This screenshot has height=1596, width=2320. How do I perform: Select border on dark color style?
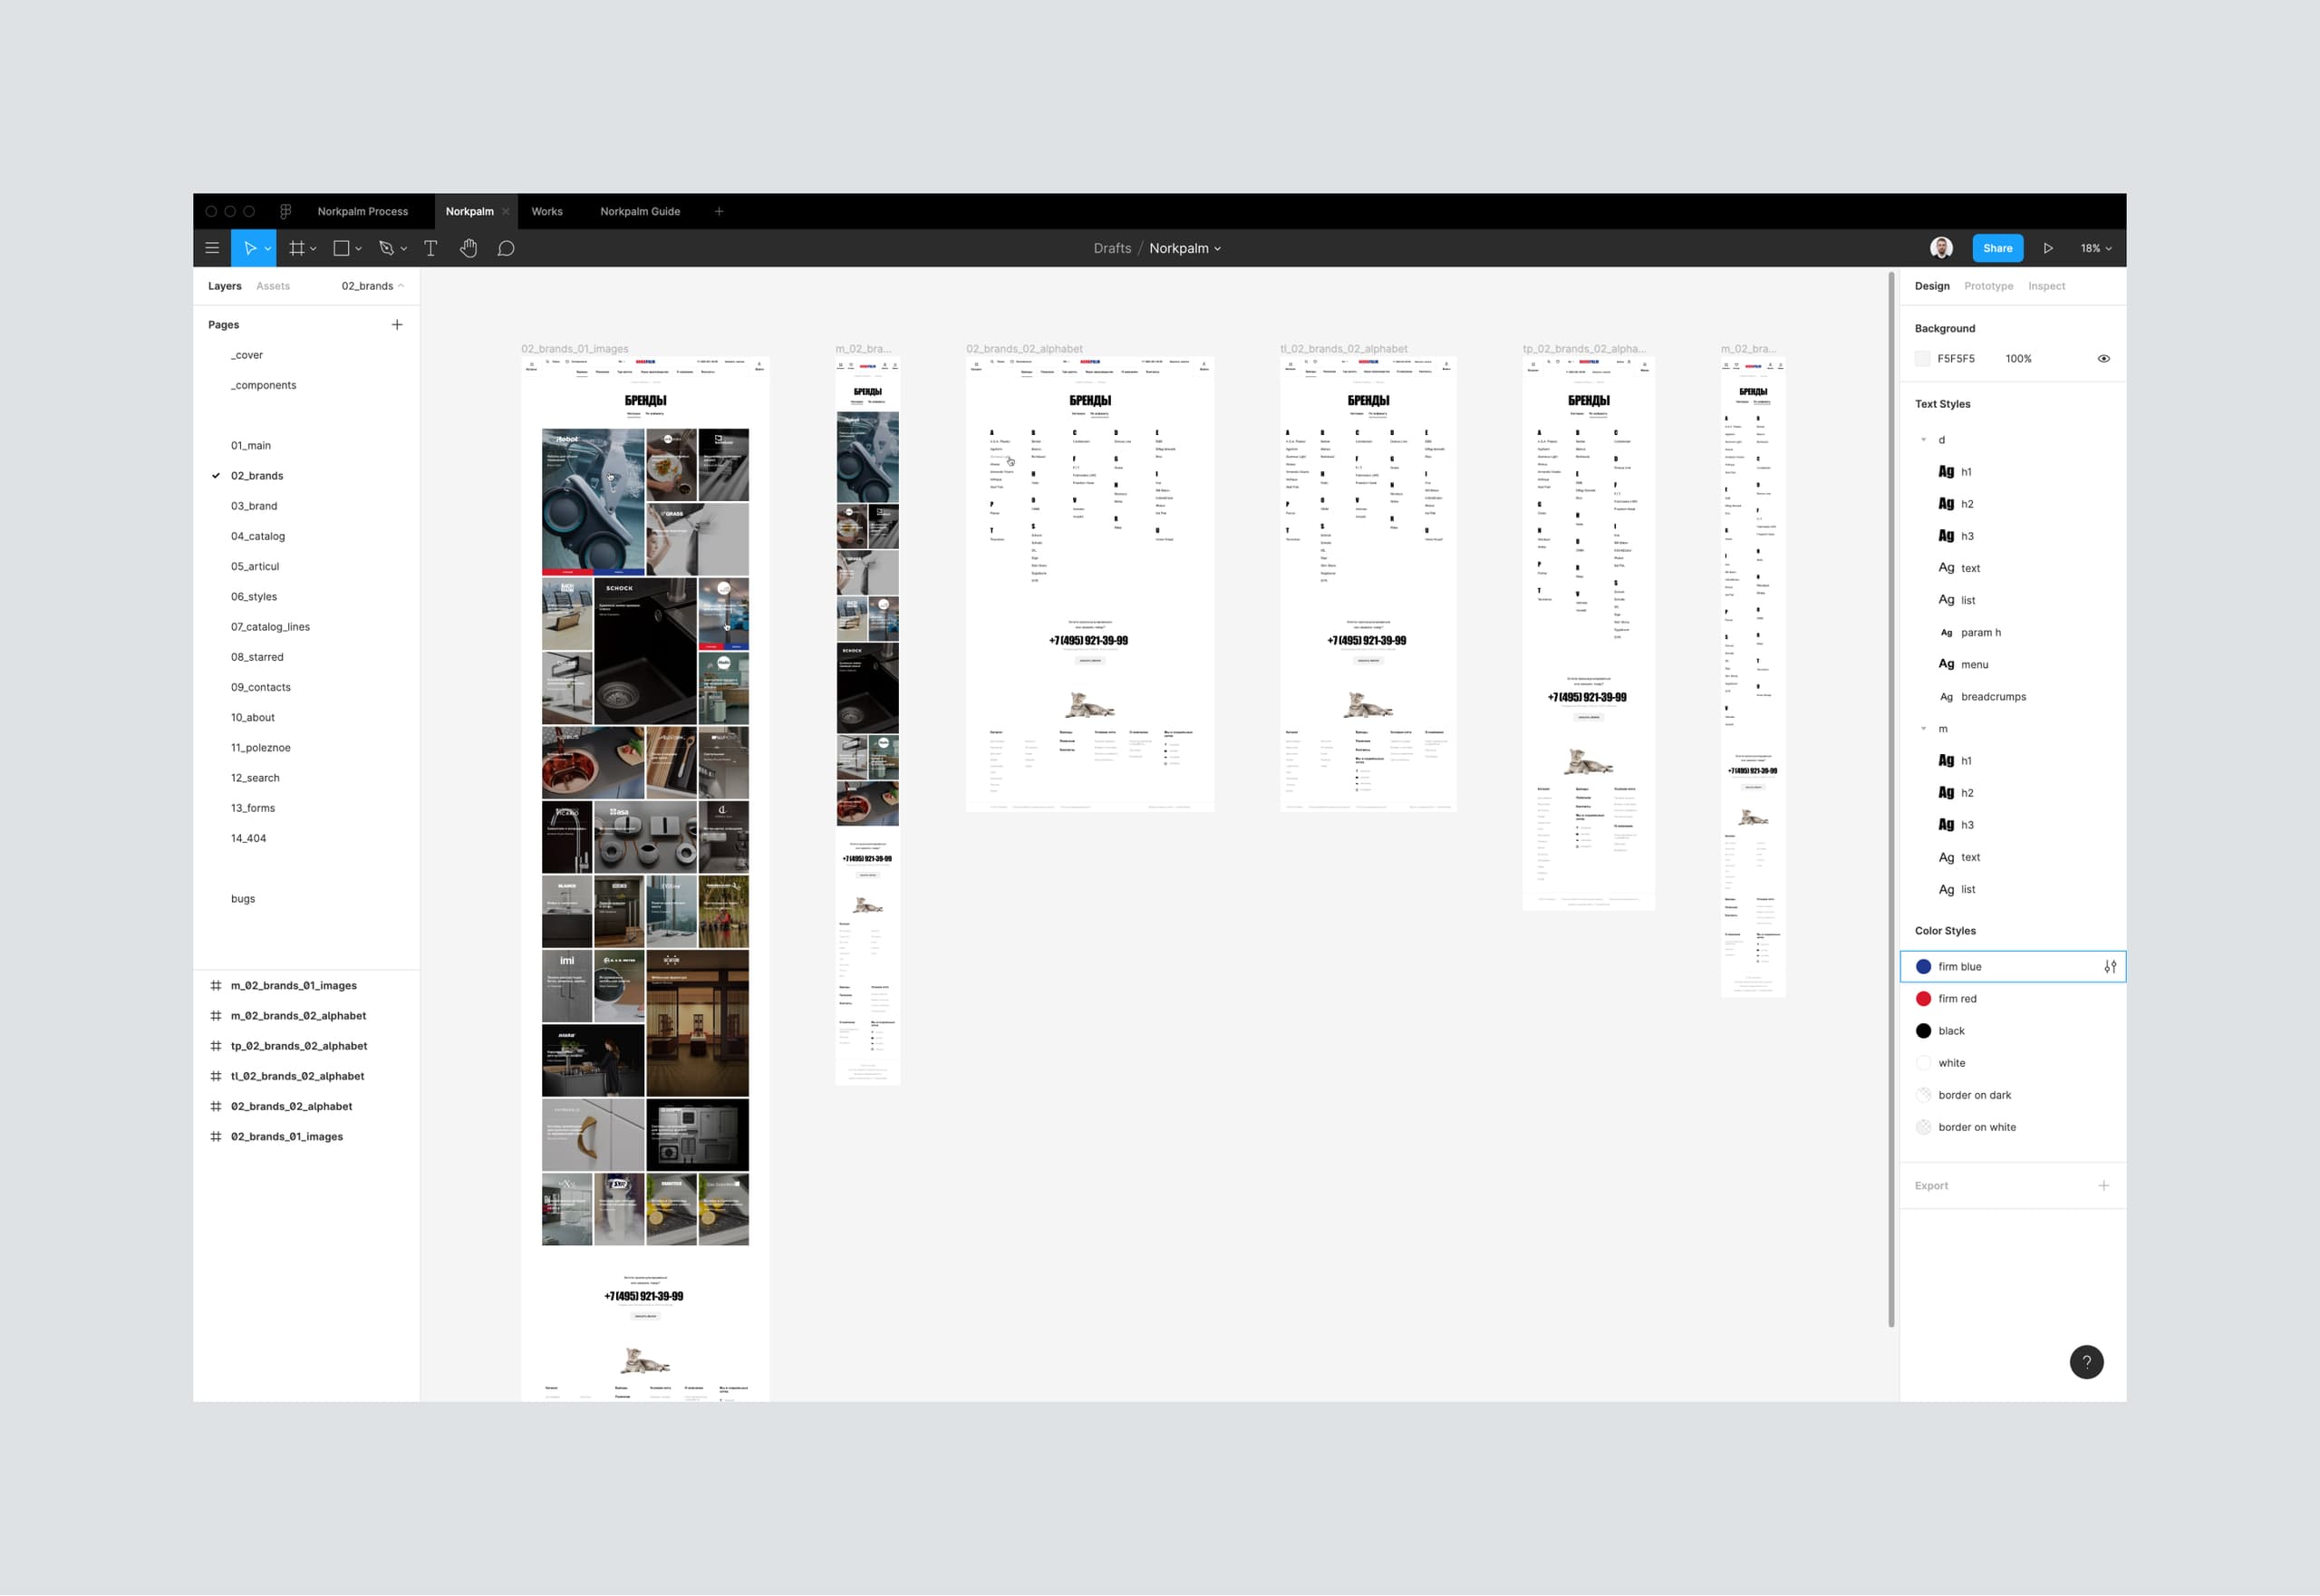(x=2012, y=1095)
